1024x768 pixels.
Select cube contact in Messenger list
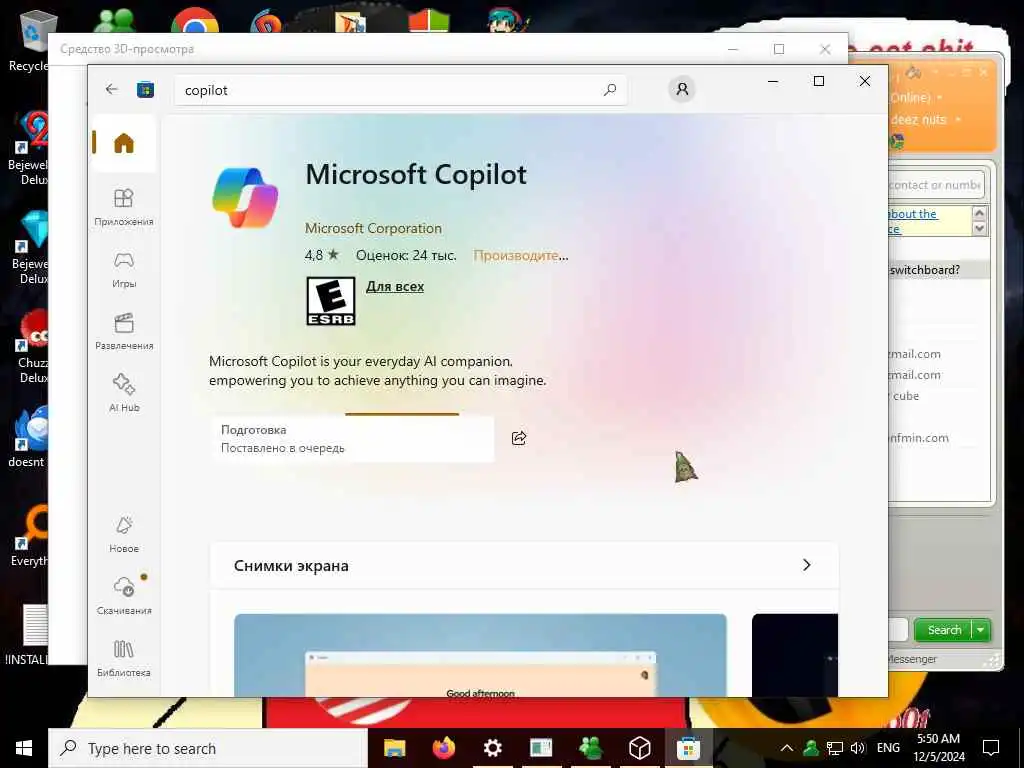(906, 396)
